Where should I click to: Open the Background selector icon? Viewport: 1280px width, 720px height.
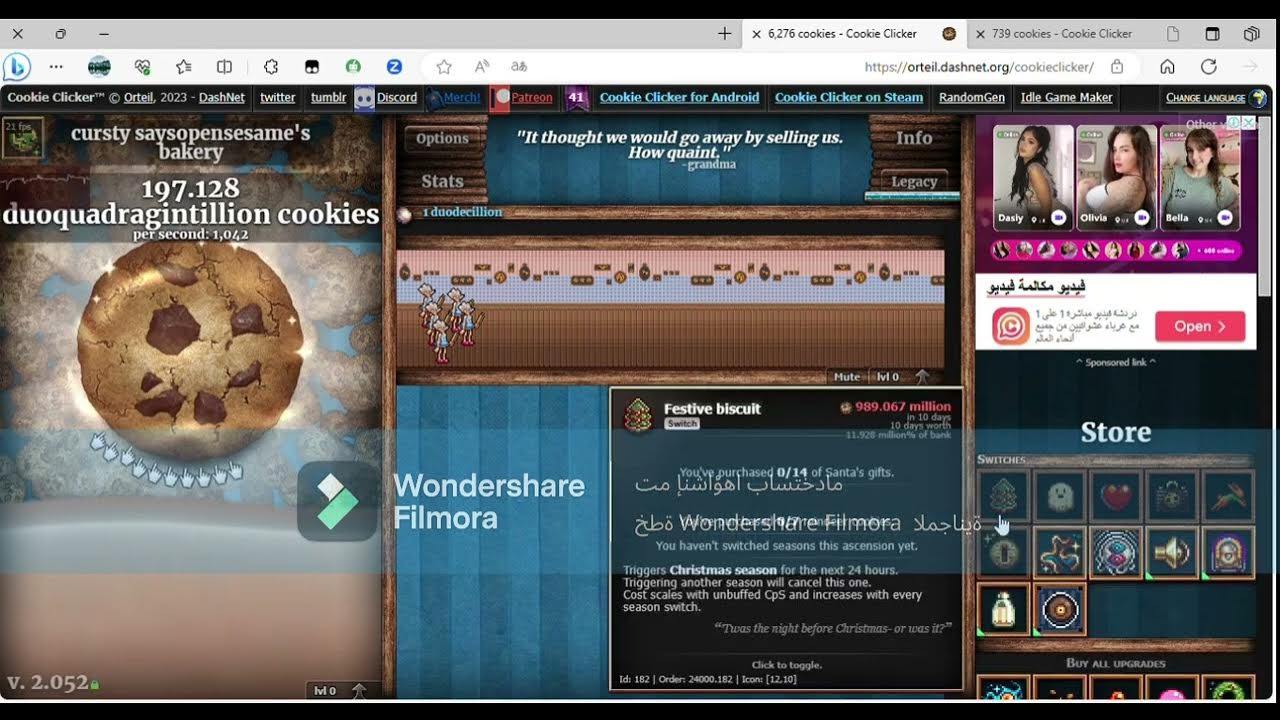[1116, 552]
